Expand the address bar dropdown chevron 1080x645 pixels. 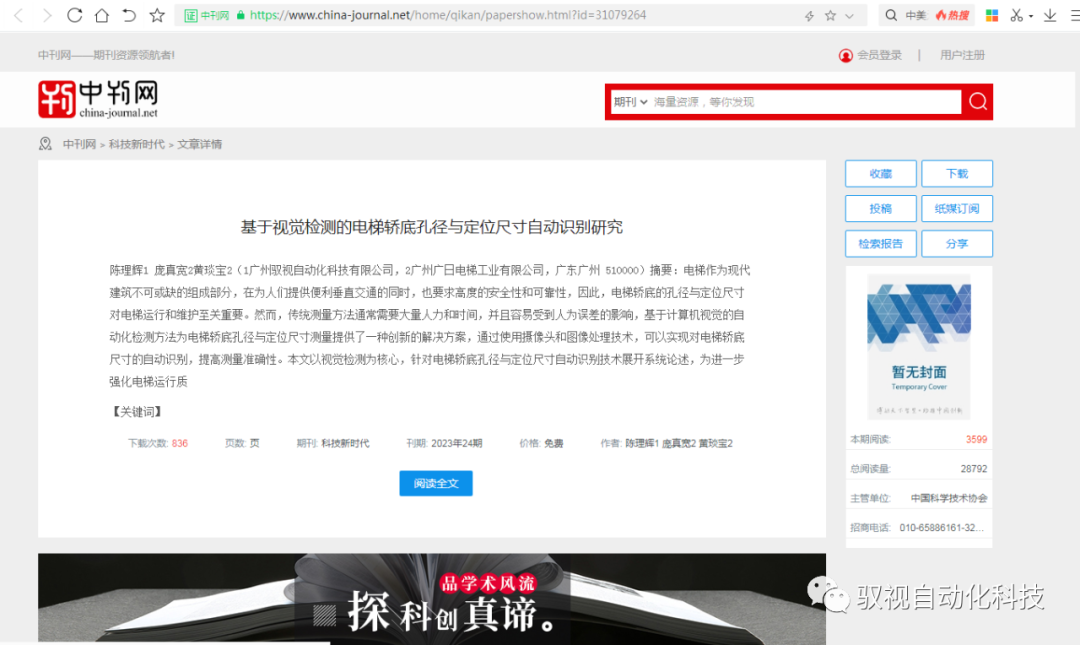click(x=850, y=16)
